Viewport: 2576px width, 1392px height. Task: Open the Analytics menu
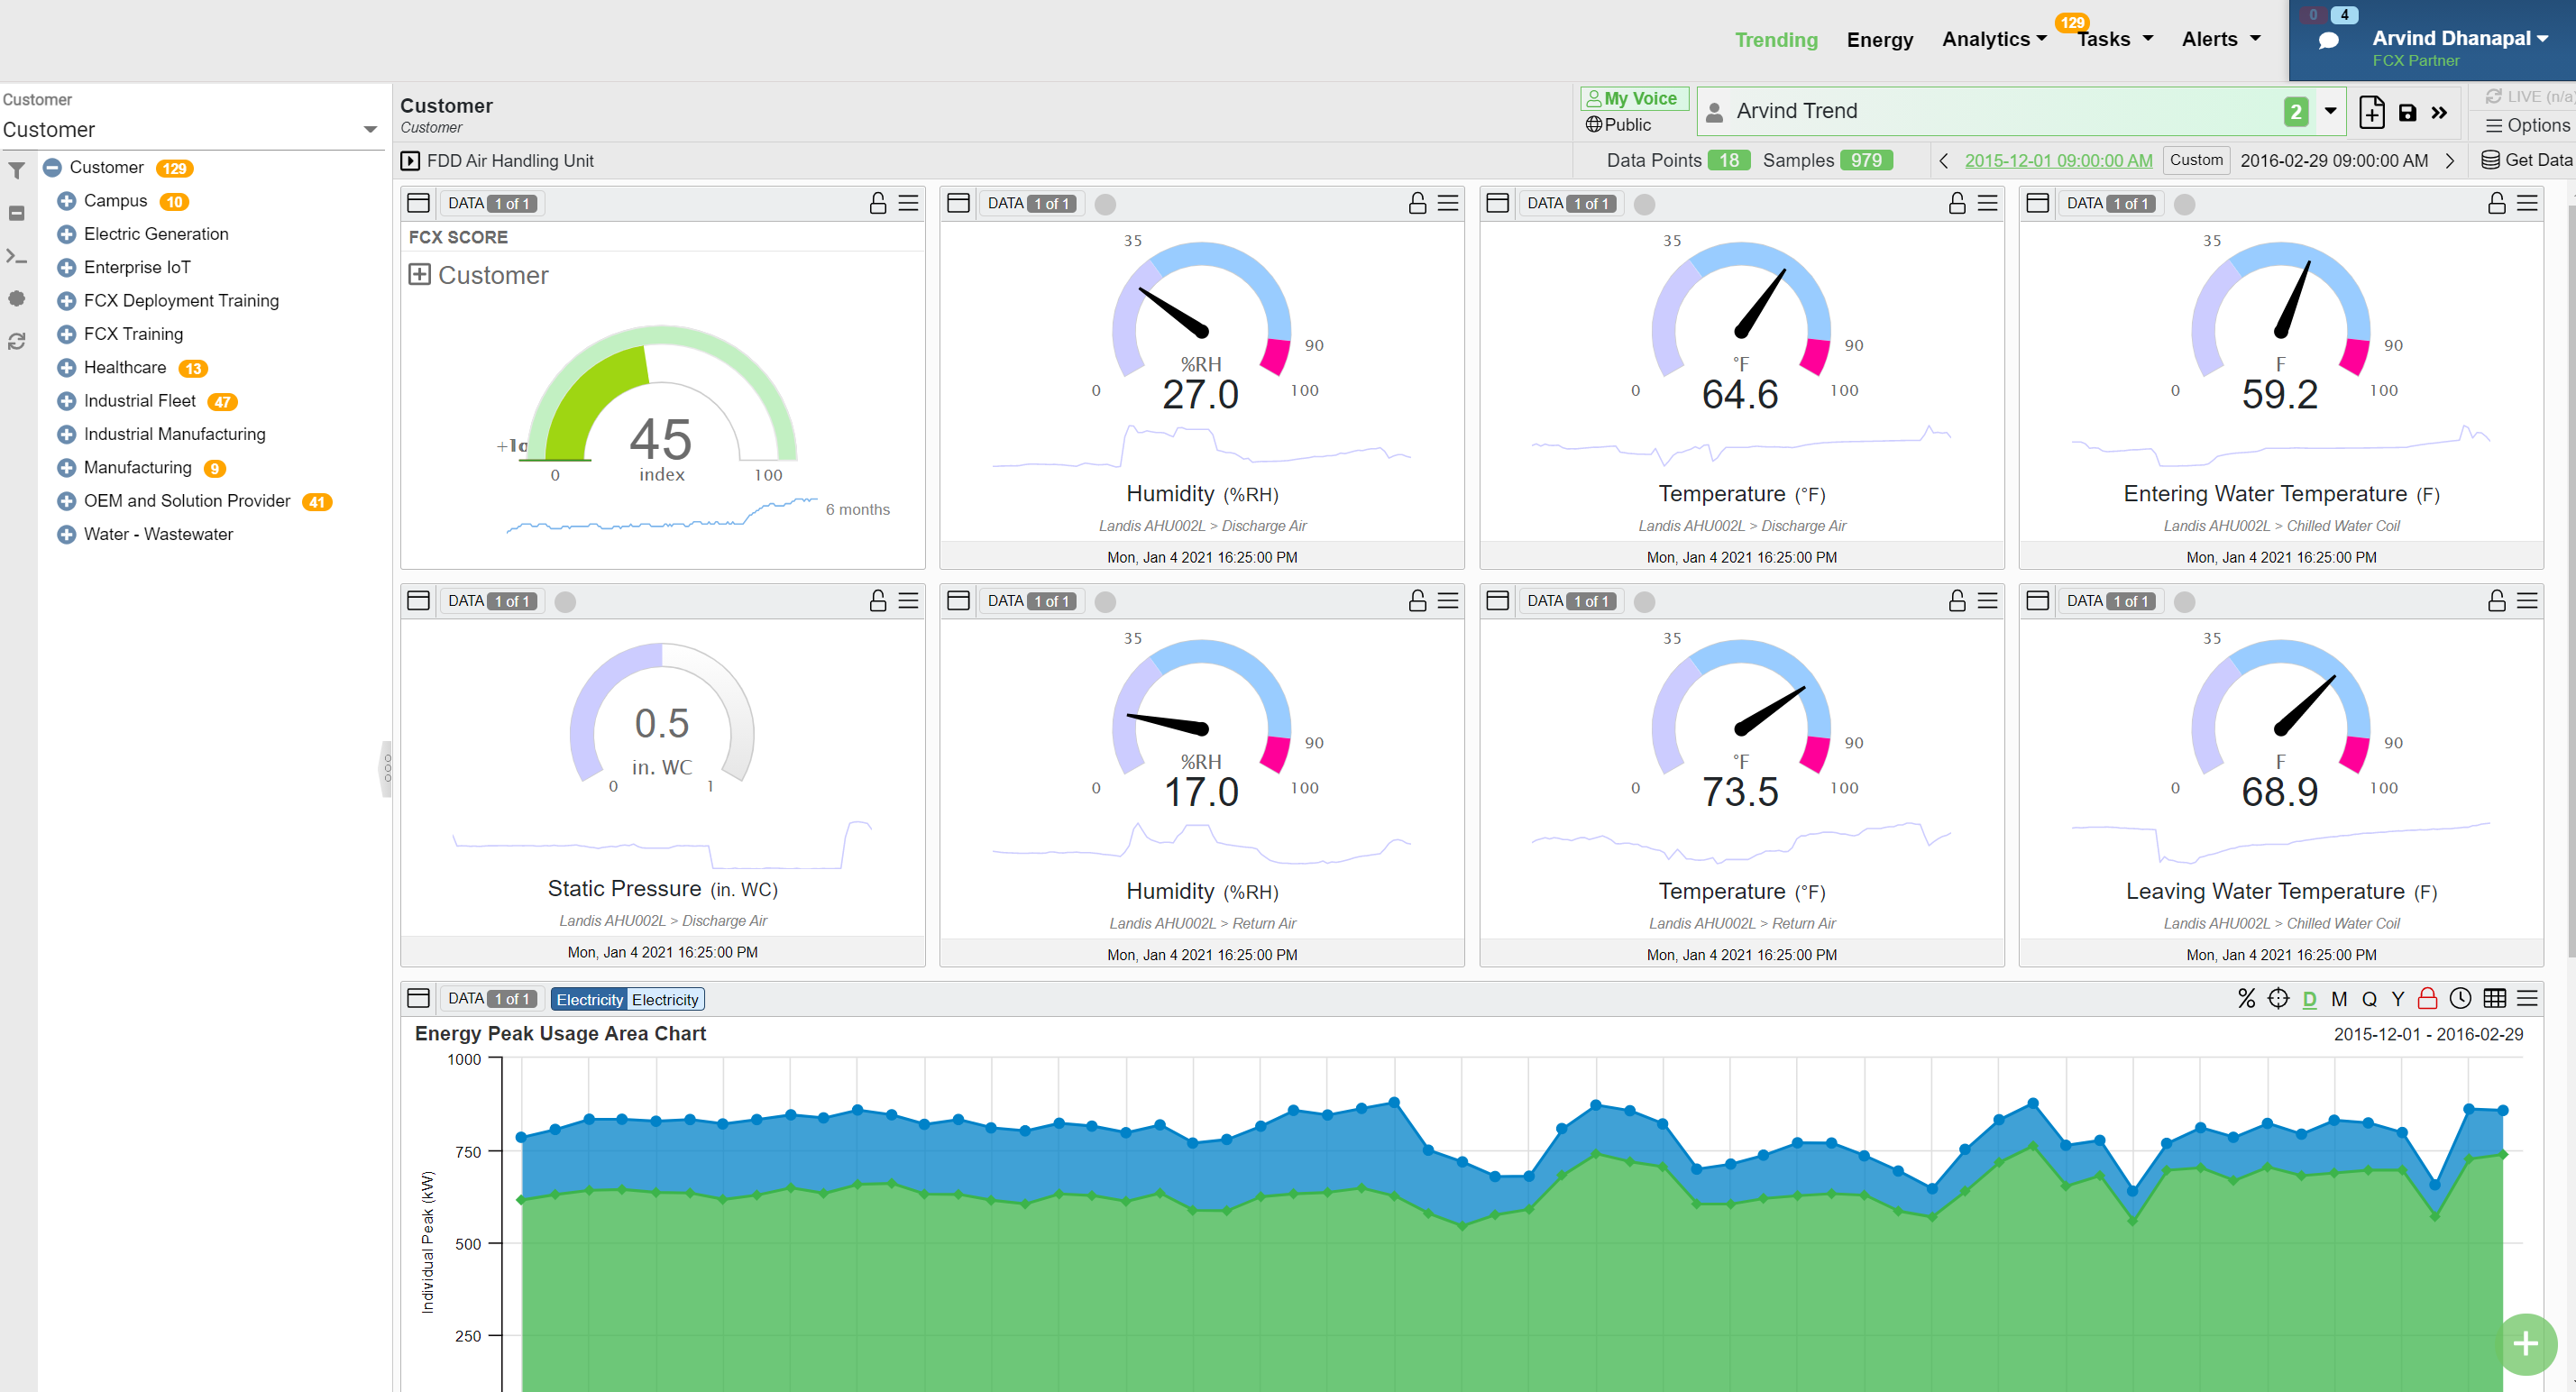pos(1994,39)
